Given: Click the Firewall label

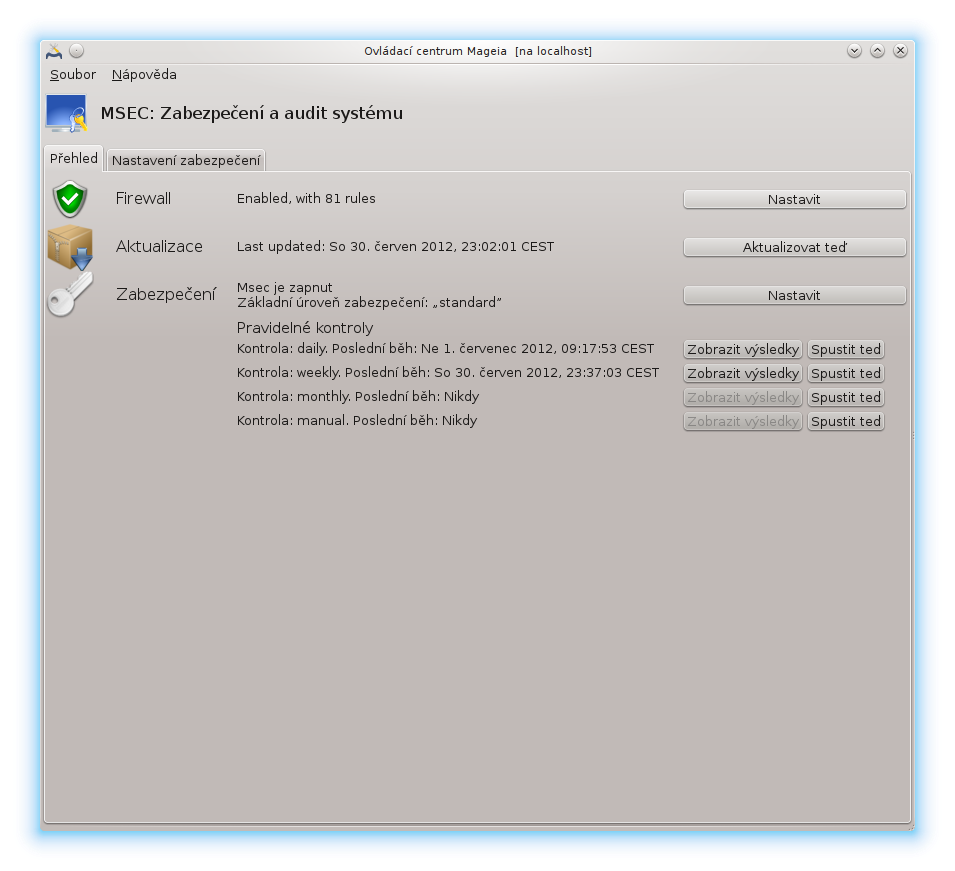Looking at the screenshot, I should point(143,199).
